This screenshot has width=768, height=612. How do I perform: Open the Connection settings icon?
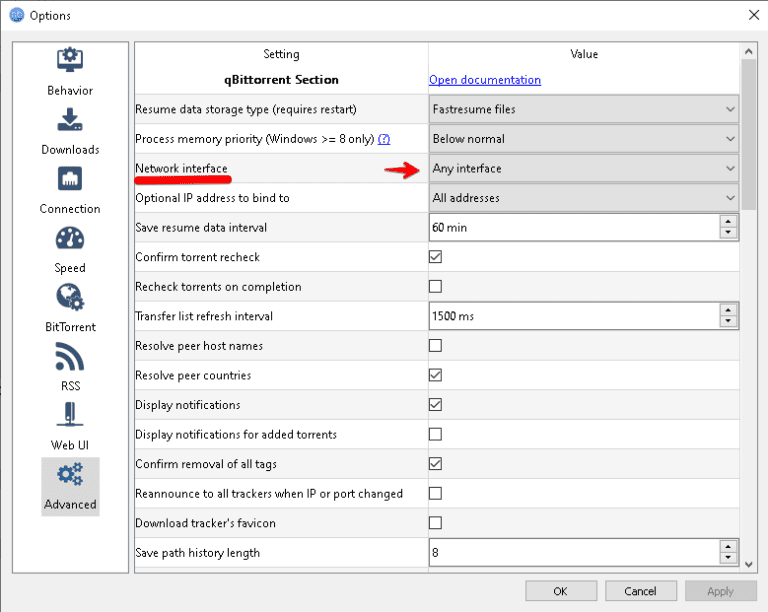70,179
